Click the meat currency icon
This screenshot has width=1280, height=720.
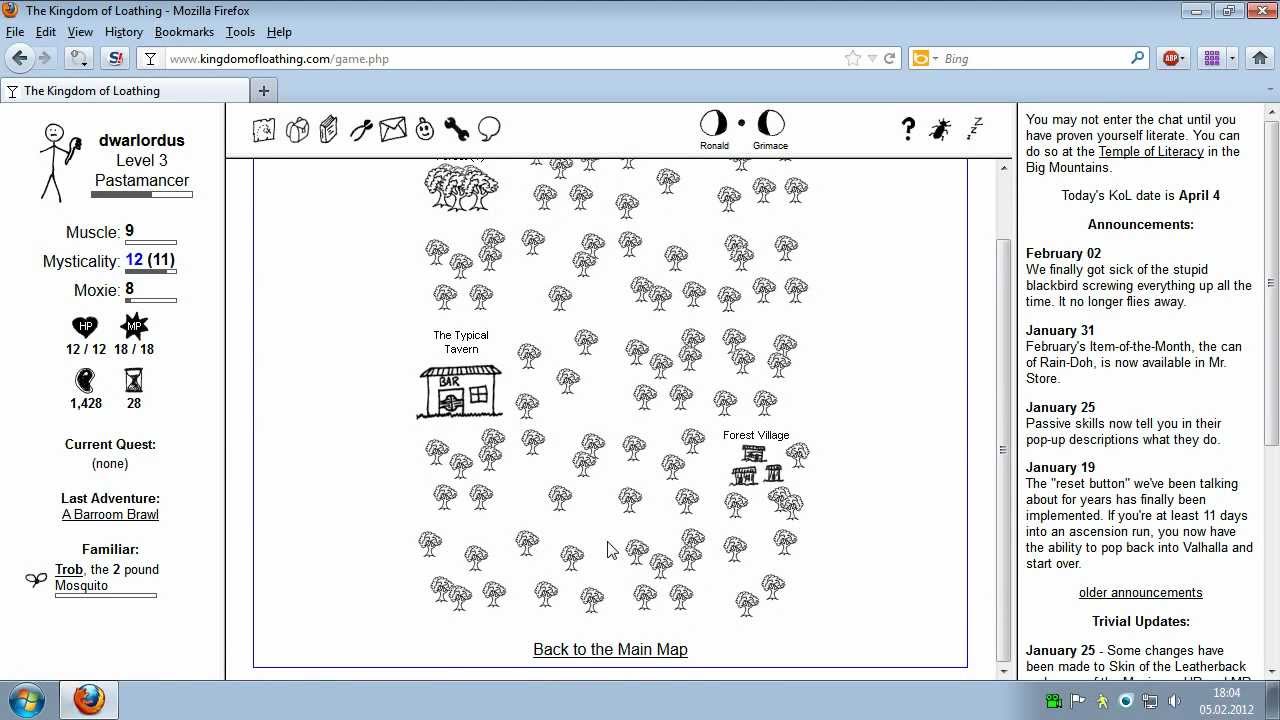pyautogui.click(x=85, y=380)
